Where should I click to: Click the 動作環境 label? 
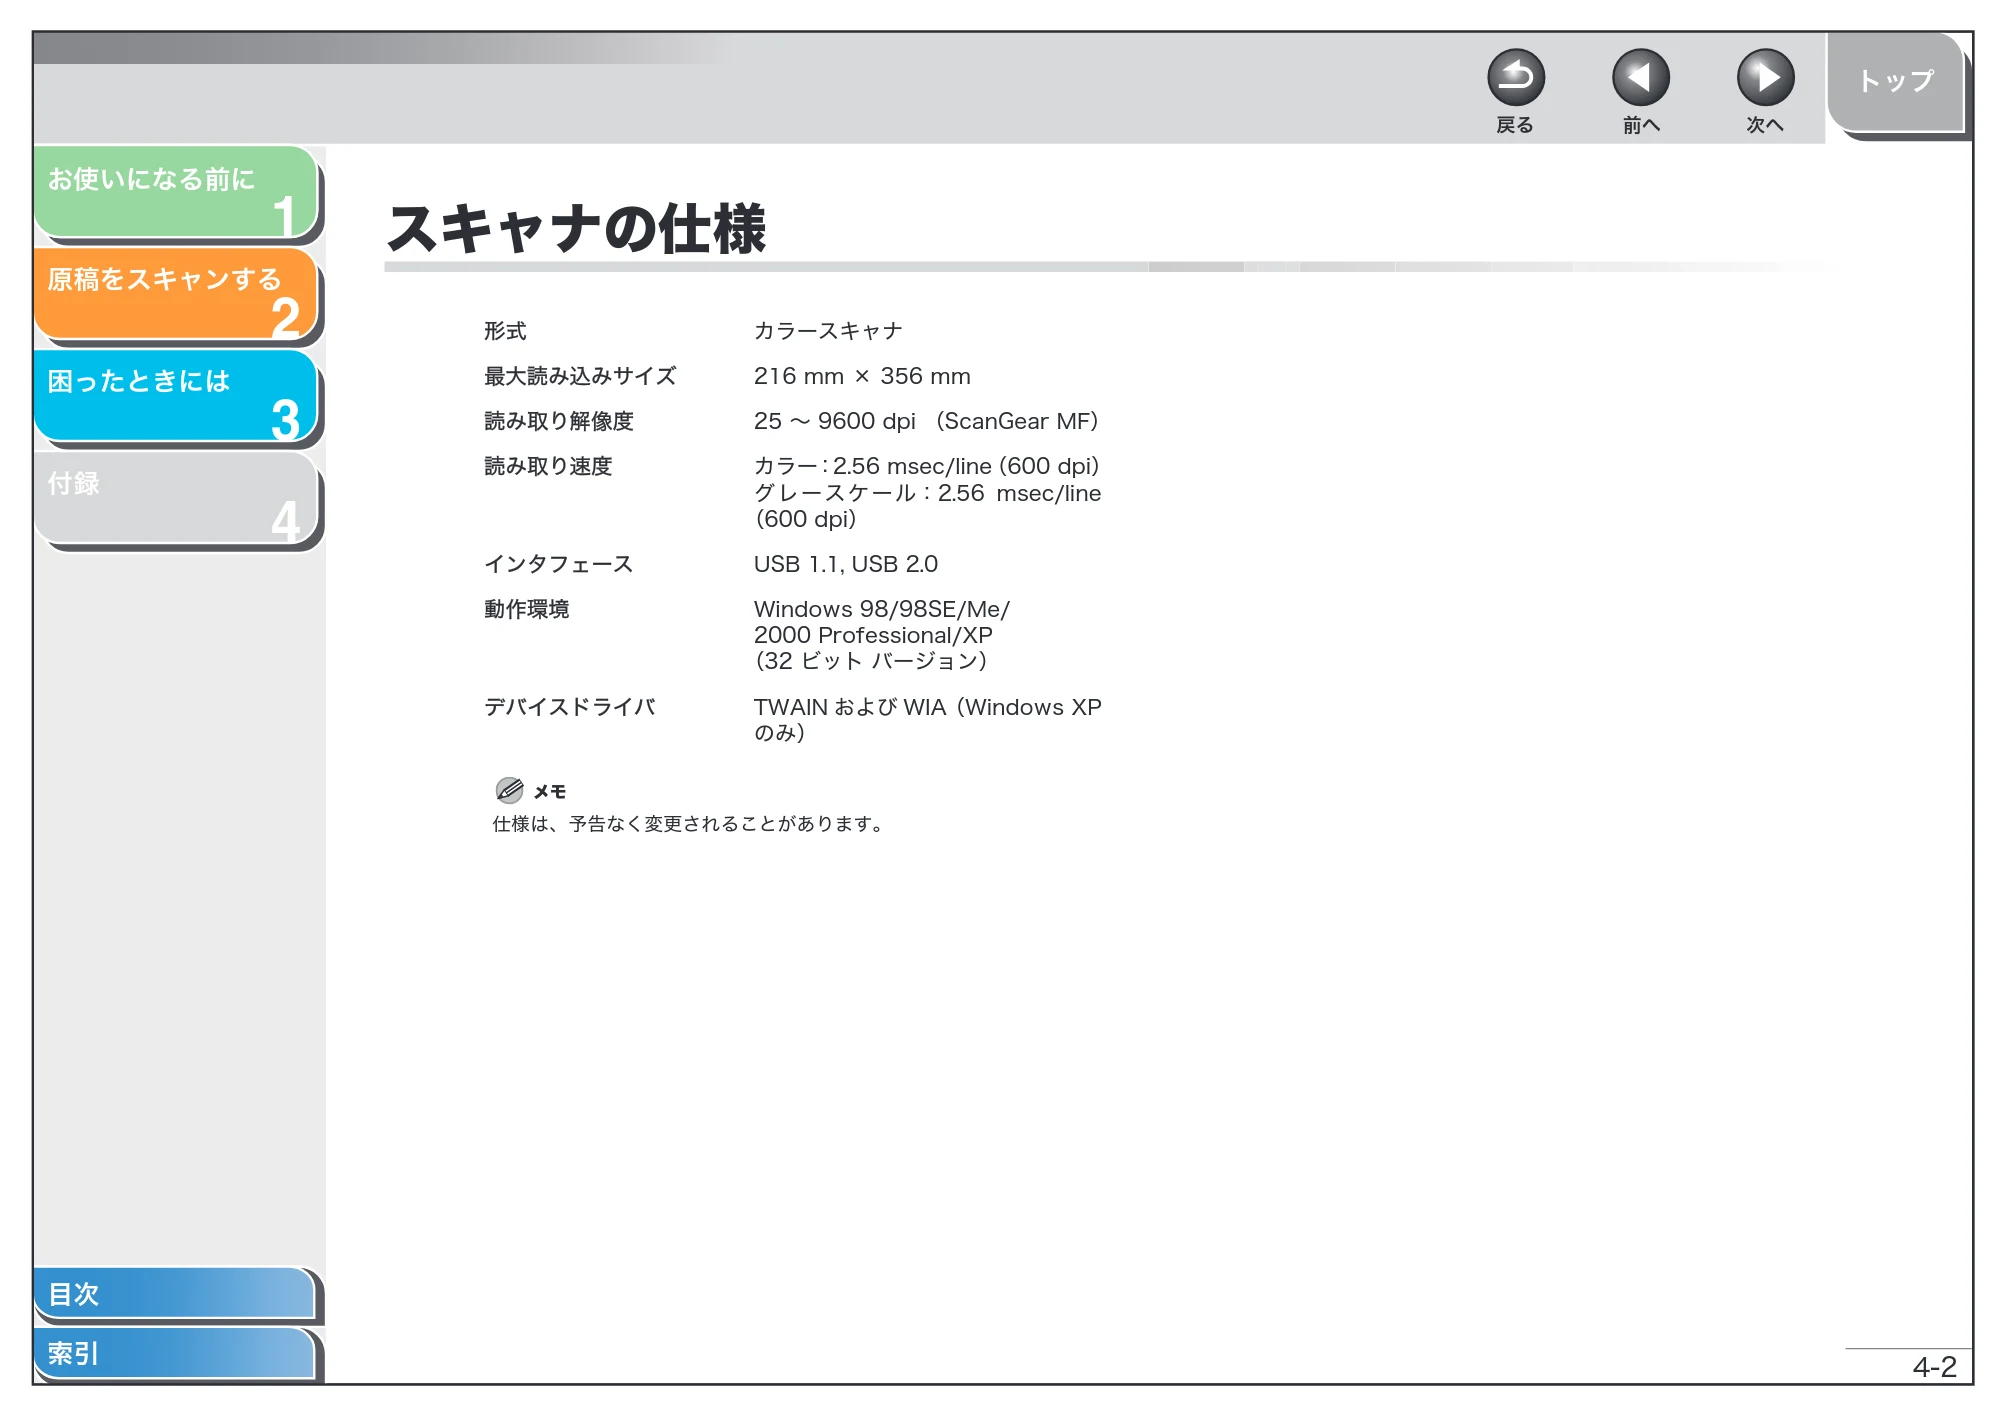527,609
